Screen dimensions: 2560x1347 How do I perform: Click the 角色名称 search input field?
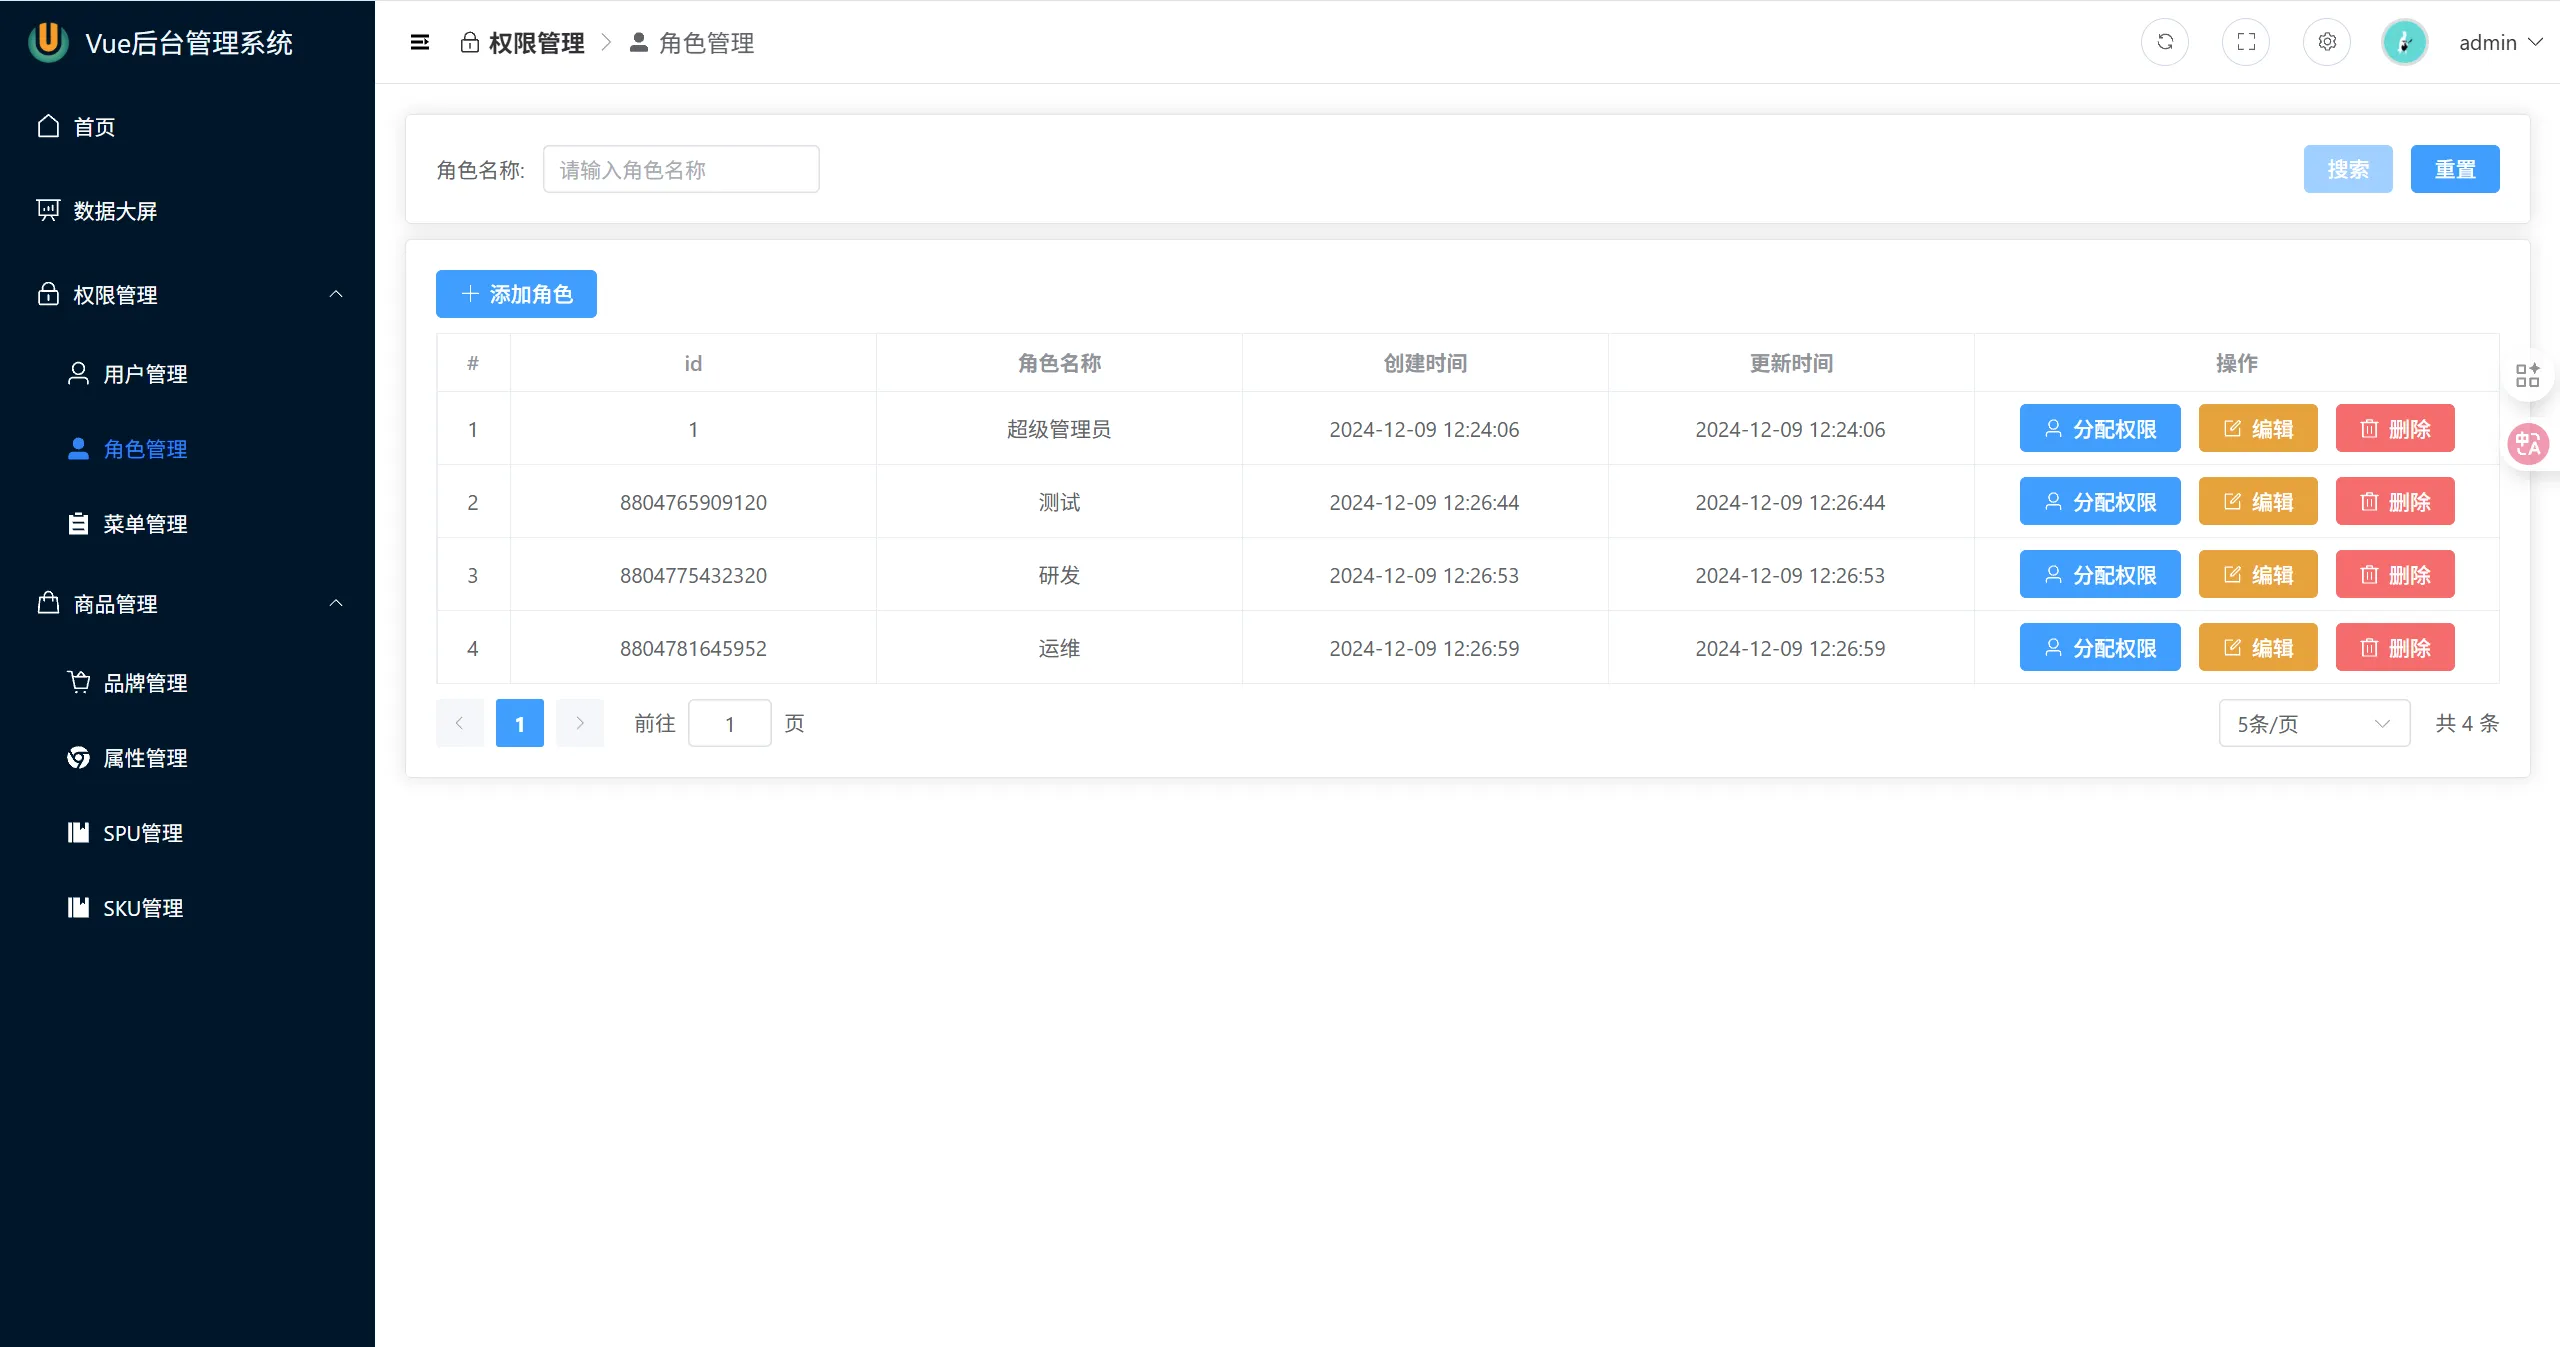[x=681, y=169]
